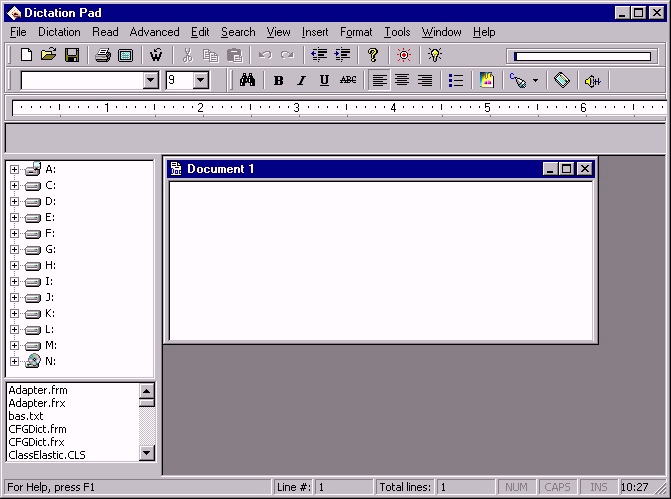Open Find with the binoculars icon

[x=247, y=80]
